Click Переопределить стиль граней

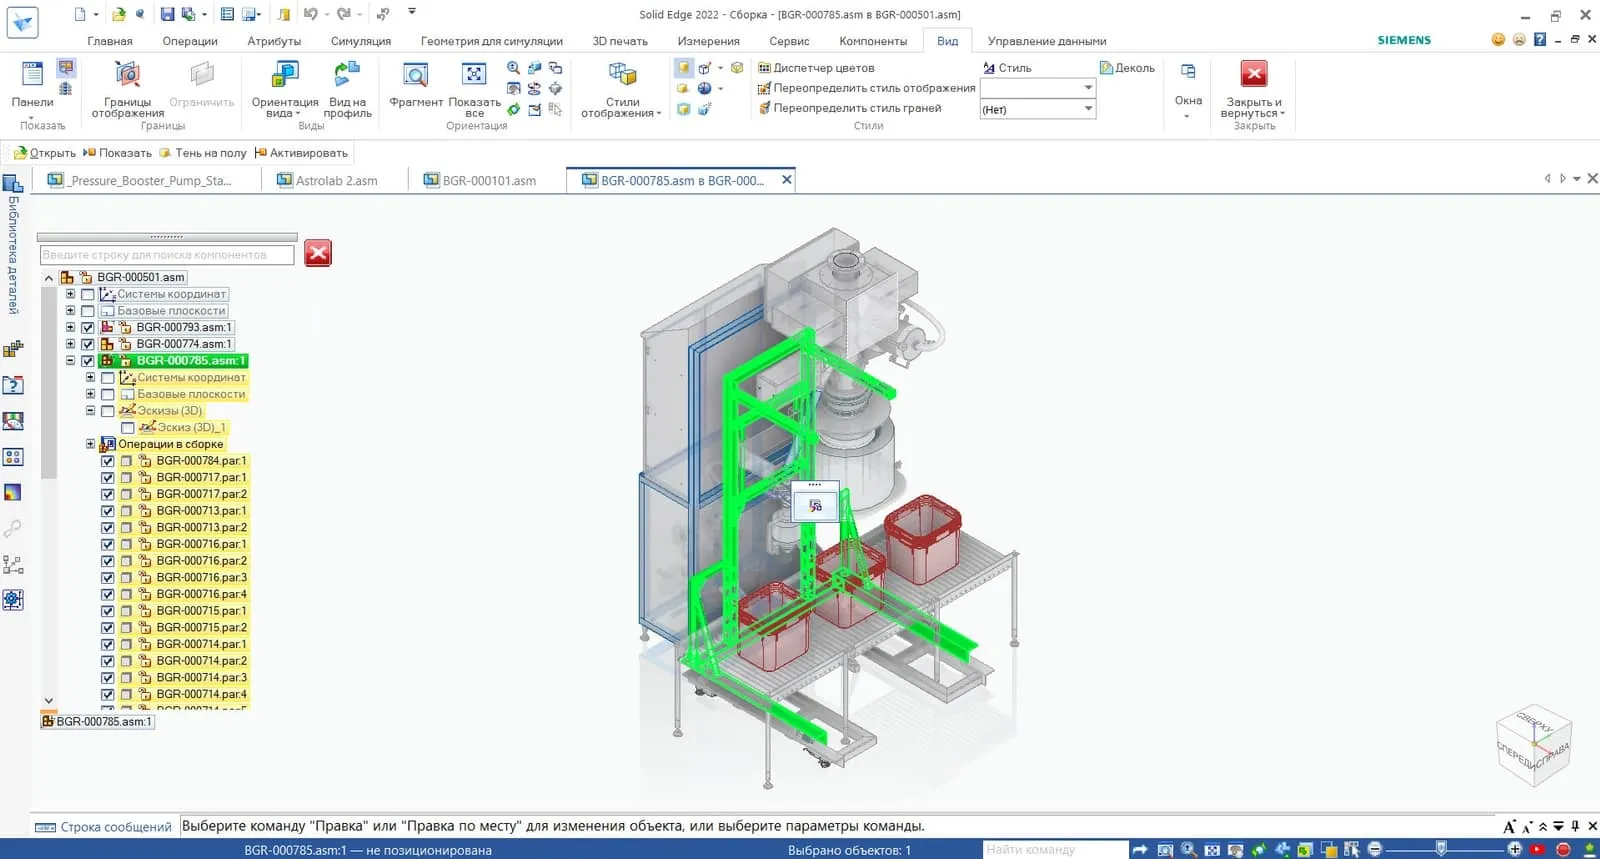click(x=849, y=108)
